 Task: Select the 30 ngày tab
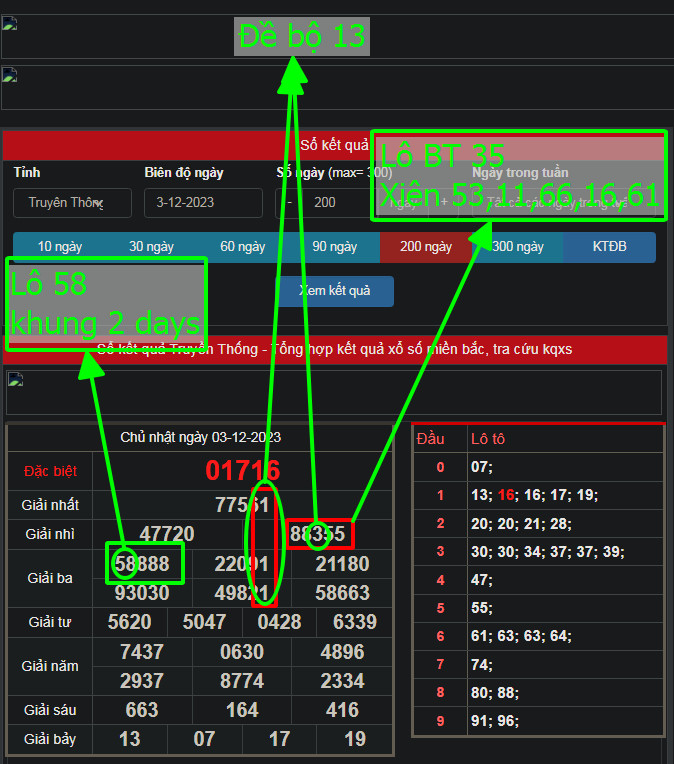click(x=151, y=247)
